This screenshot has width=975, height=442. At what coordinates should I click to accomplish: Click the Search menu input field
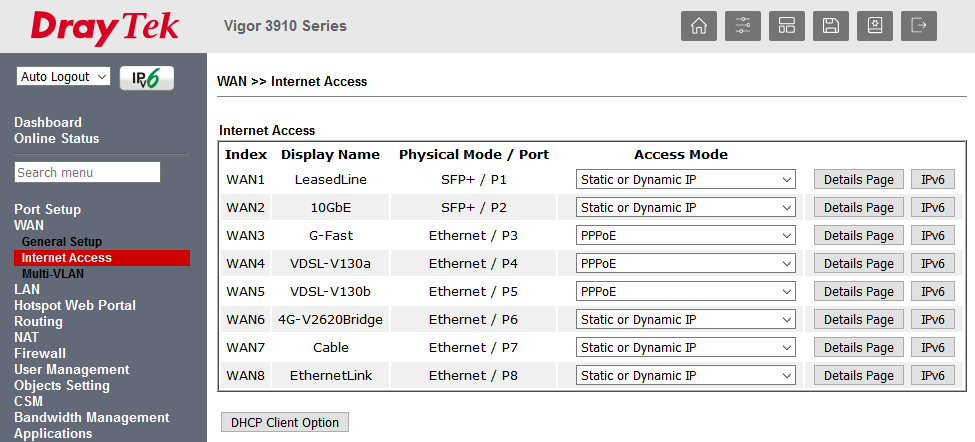pyautogui.click(x=87, y=173)
